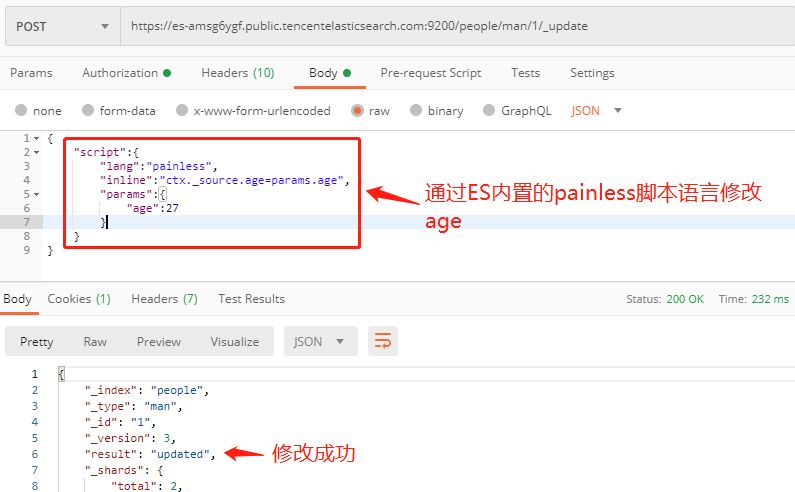Click the 200 OK status text
The image size is (795, 492).
click(684, 299)
